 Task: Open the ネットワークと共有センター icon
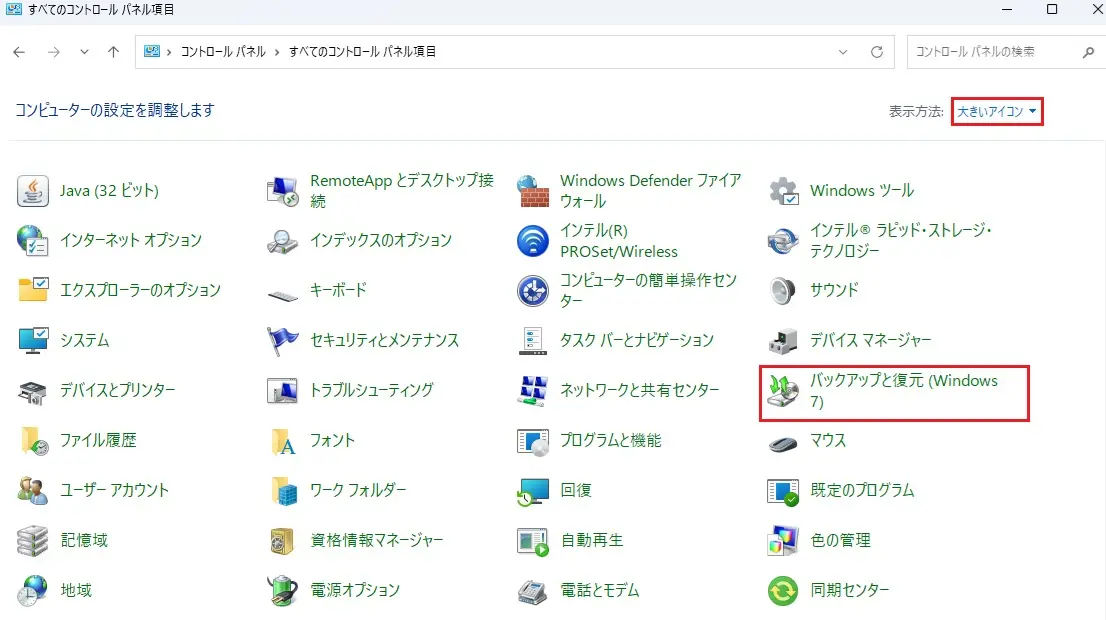click(533, 391)
